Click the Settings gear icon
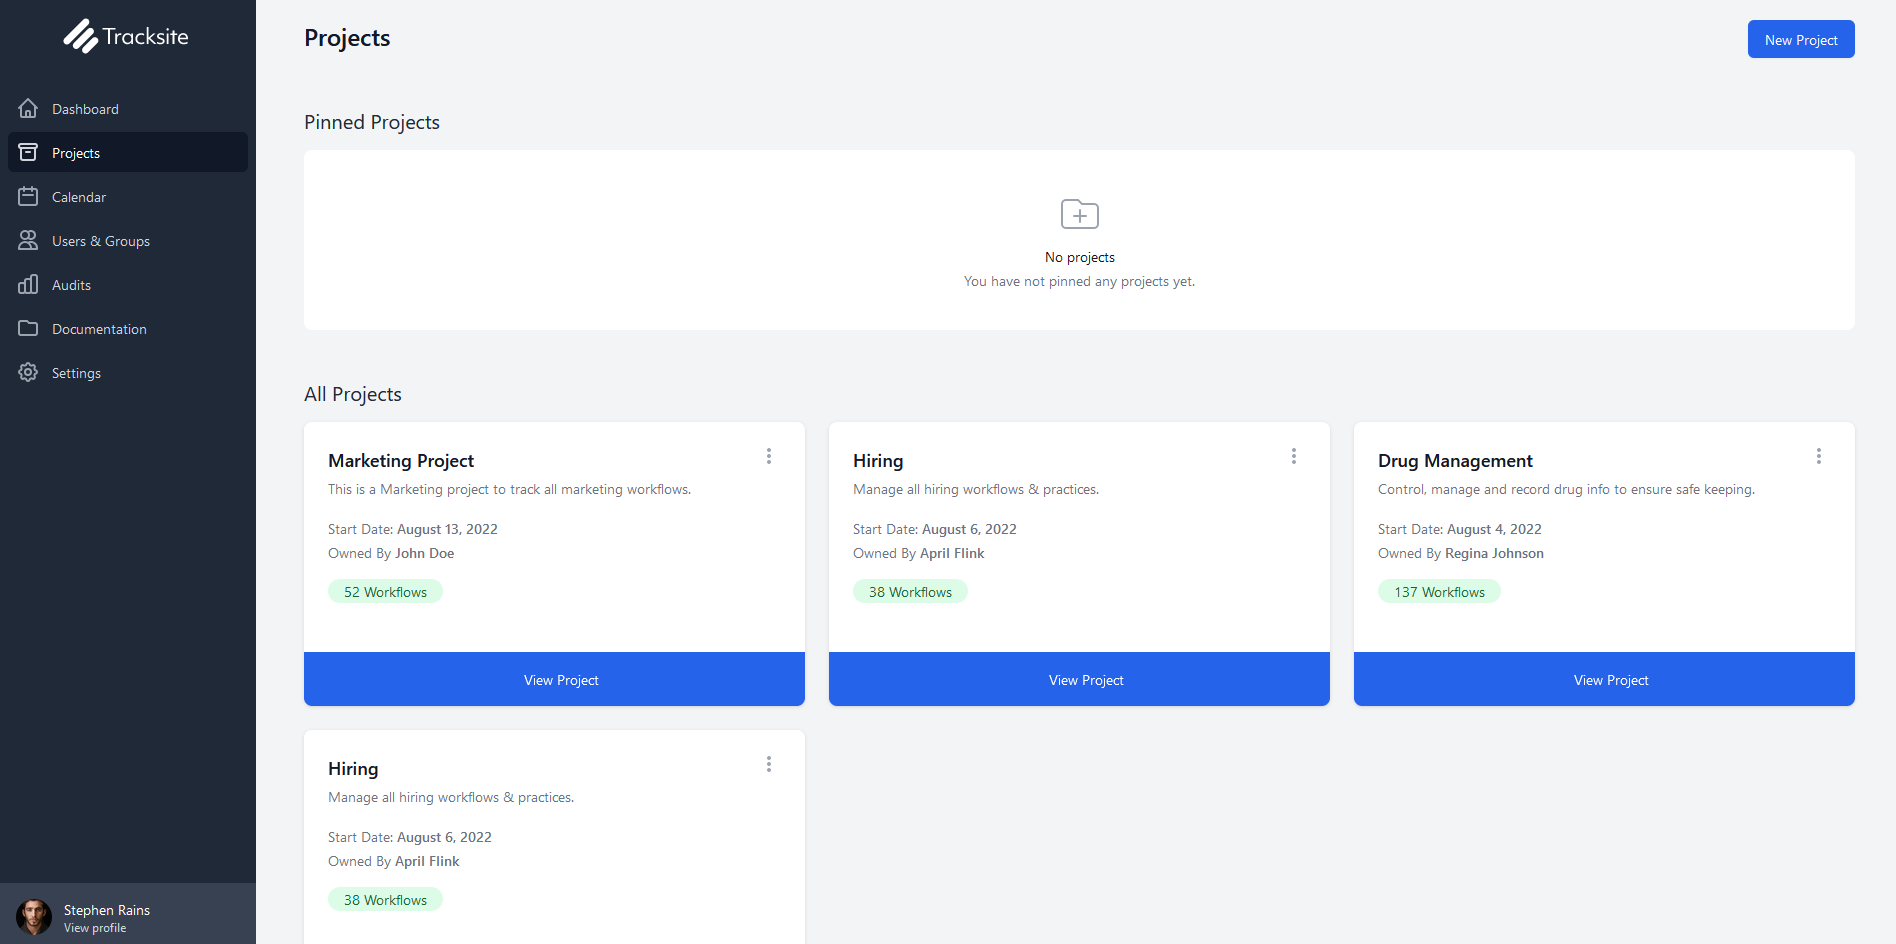 28,372
